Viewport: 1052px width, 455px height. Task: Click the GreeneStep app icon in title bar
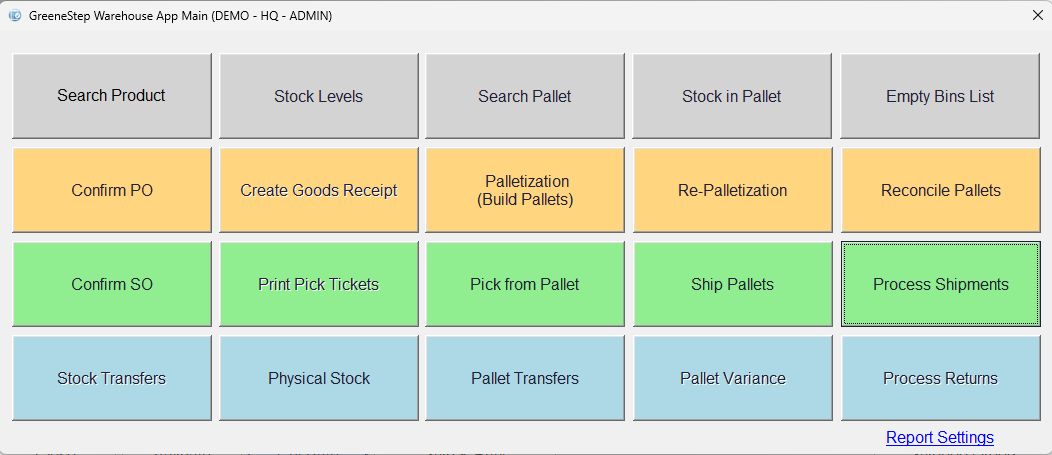15,15
